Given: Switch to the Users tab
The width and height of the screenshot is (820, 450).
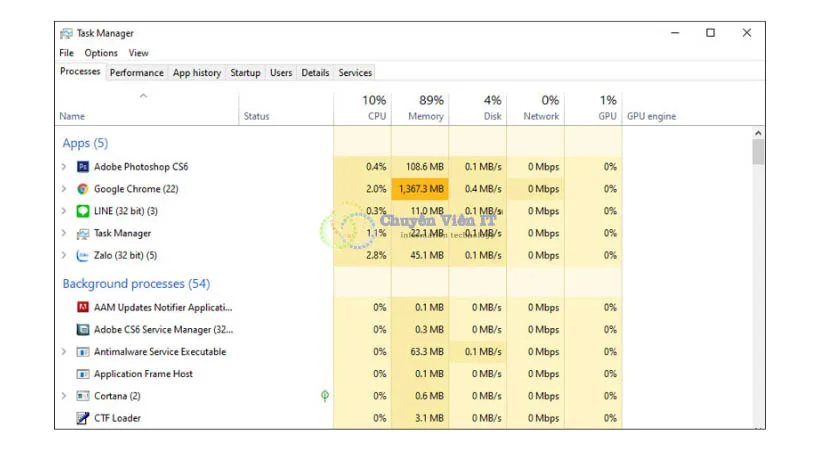Looking at the screenshot, I should pyautogui.click(x=281, y=73).
